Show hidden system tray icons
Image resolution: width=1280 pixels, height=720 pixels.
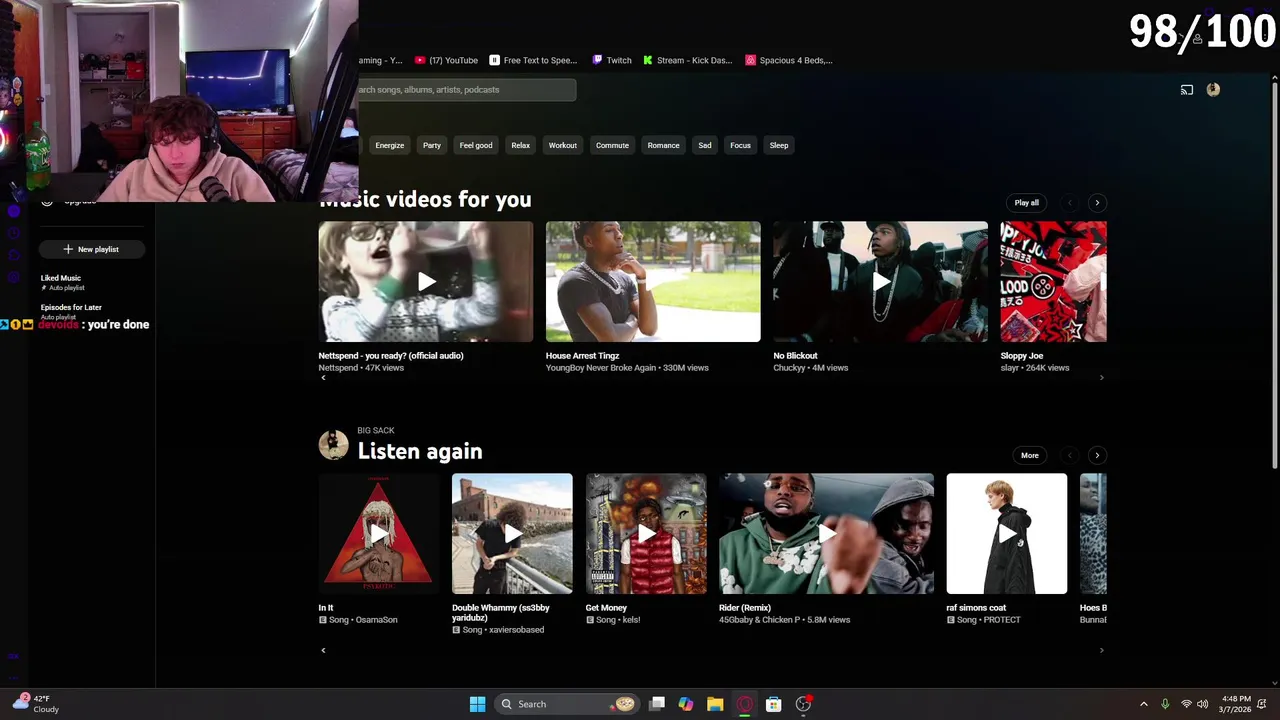pyautogui.click(x=1144, y=704)
